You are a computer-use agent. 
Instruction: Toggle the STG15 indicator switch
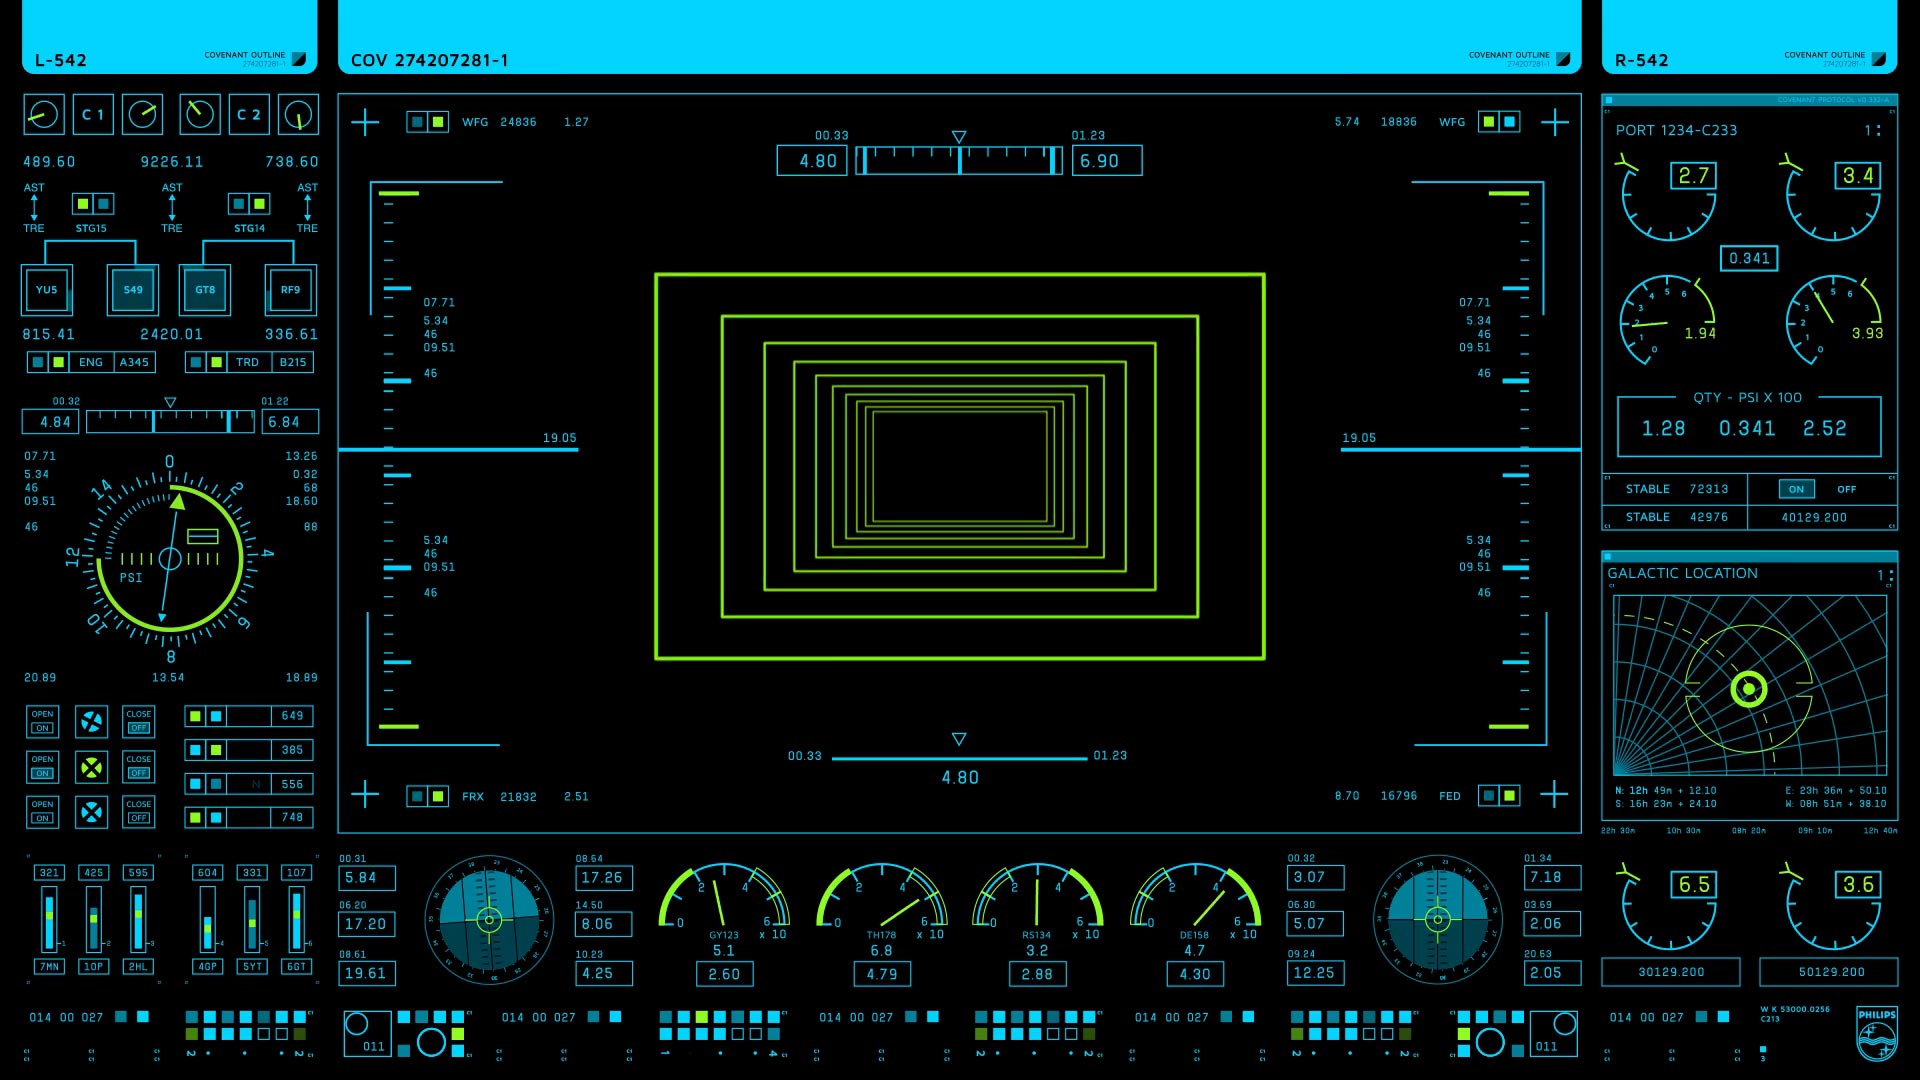92,204
